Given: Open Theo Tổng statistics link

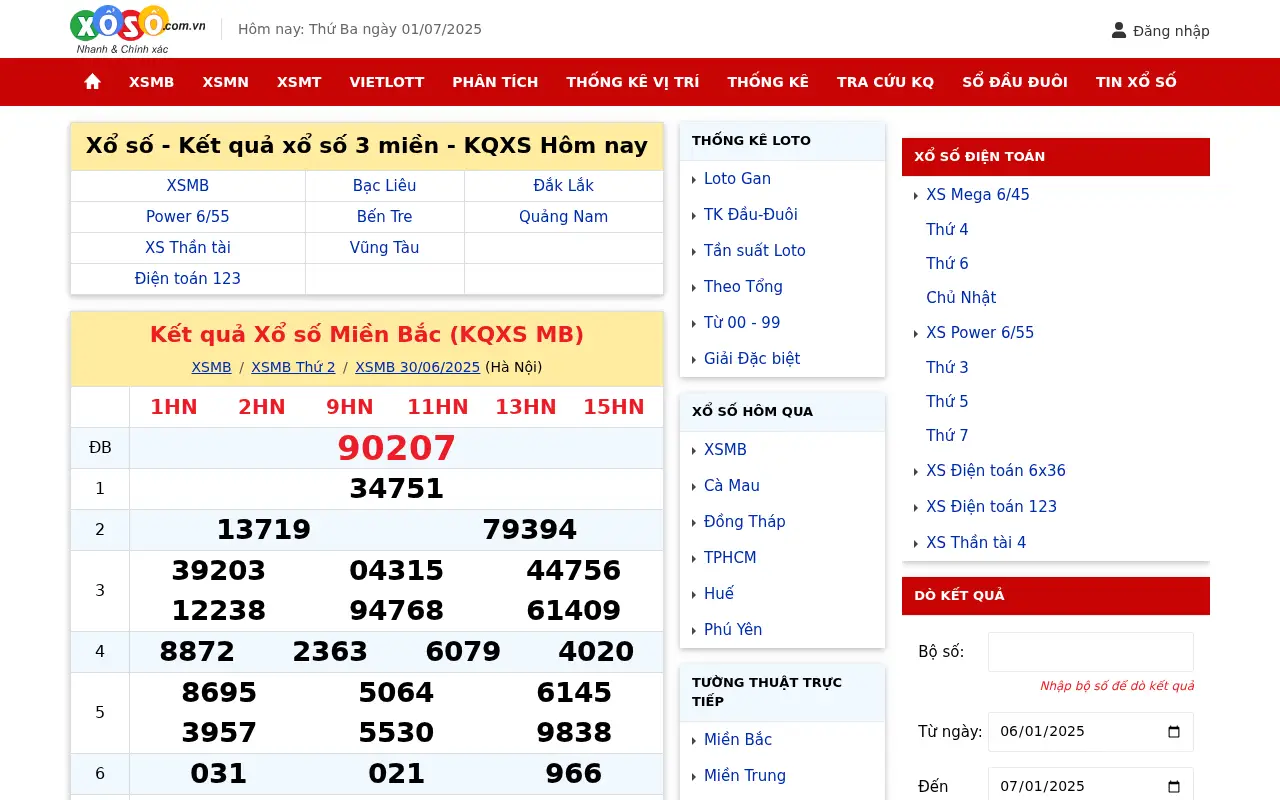Looking at the screenshot, I should [743, 287].
